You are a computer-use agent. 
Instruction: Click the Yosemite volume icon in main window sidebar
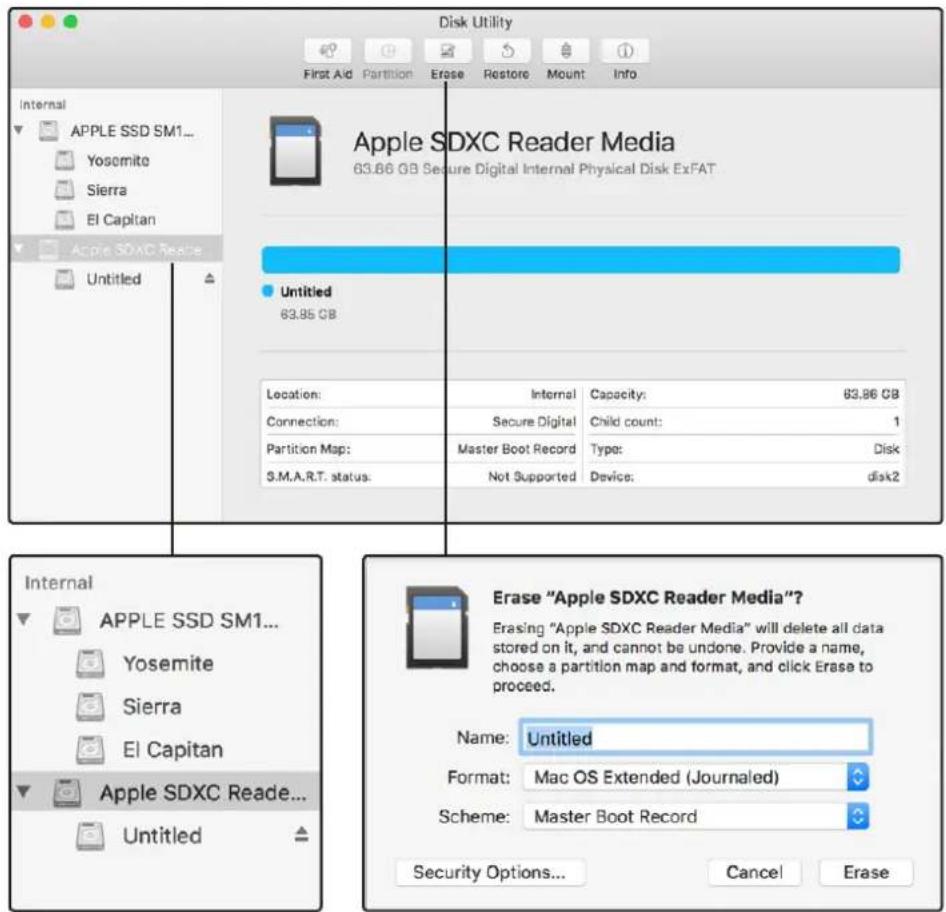(65, 160)
